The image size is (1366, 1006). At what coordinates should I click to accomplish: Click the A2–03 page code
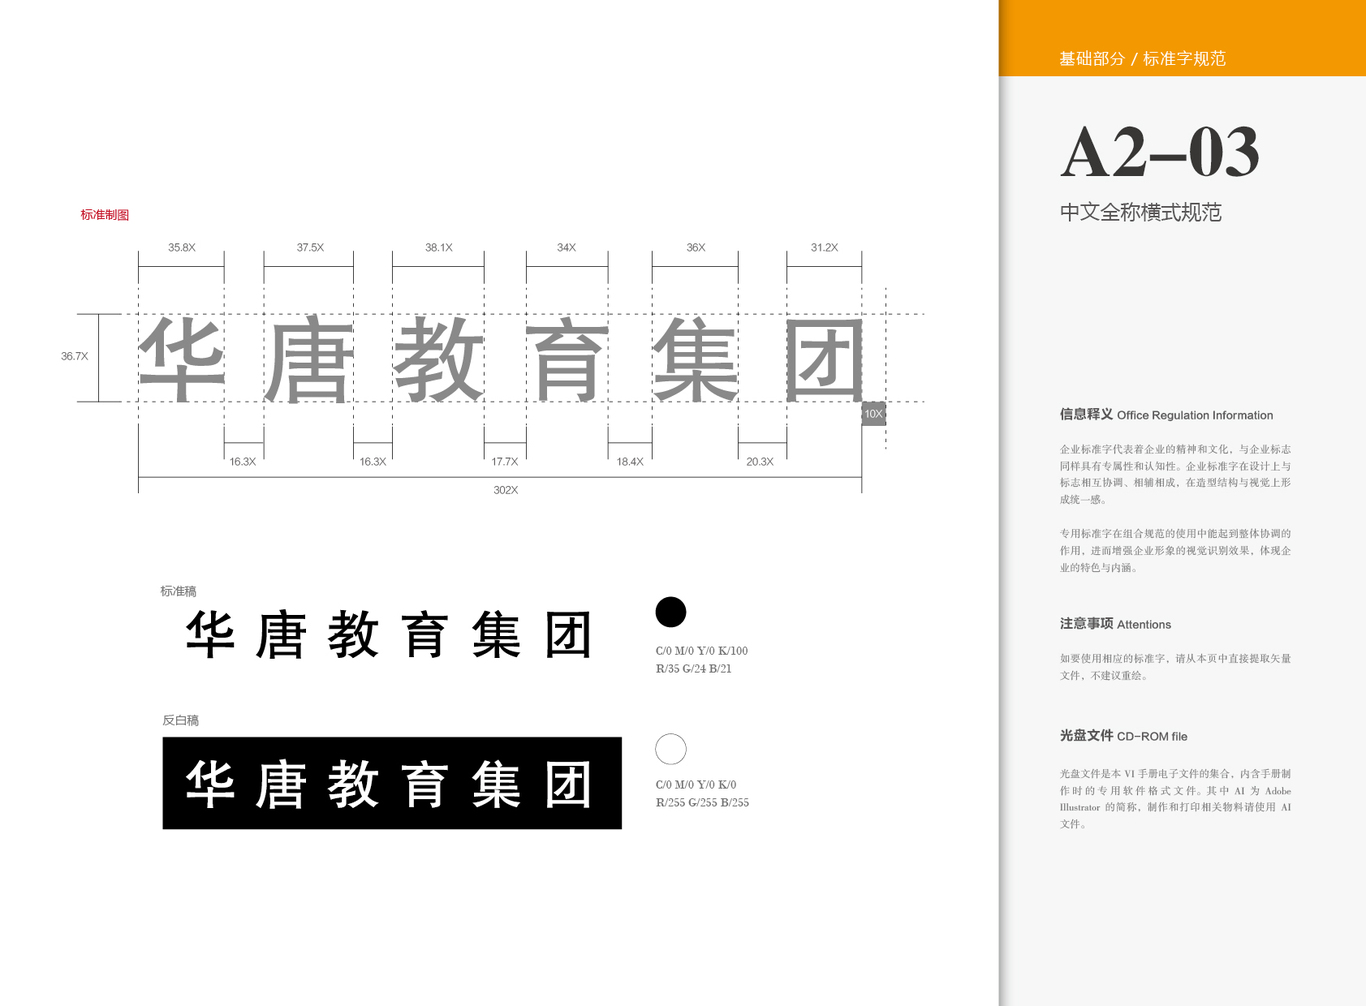1160,153
